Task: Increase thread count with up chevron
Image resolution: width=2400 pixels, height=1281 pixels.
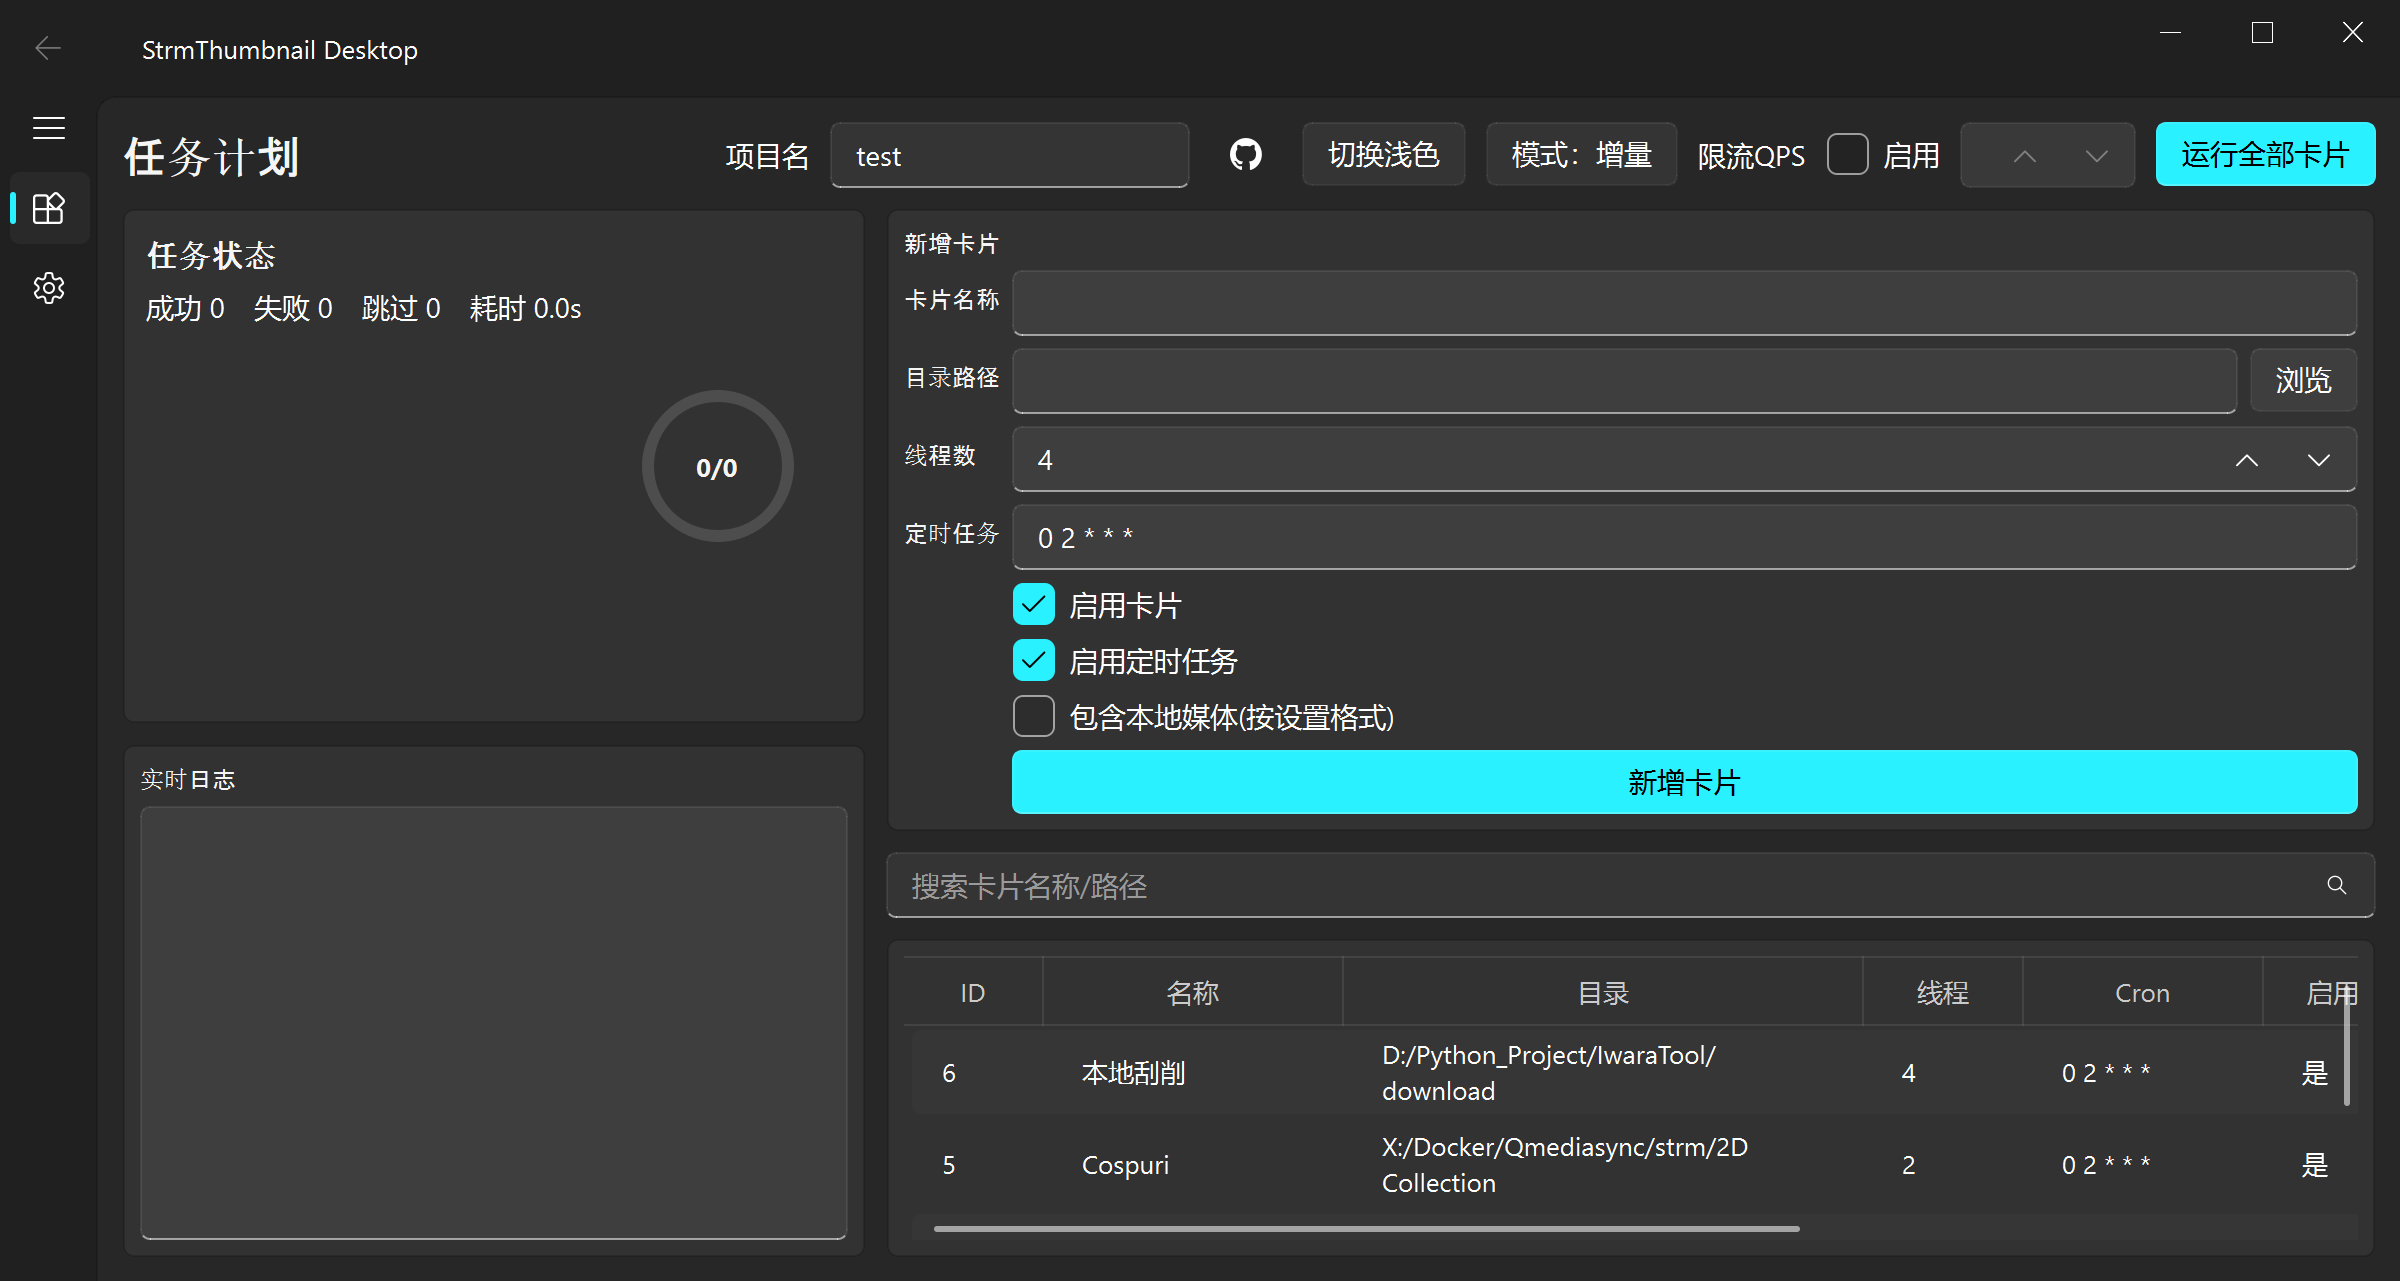Action: tap(2246, 460)
